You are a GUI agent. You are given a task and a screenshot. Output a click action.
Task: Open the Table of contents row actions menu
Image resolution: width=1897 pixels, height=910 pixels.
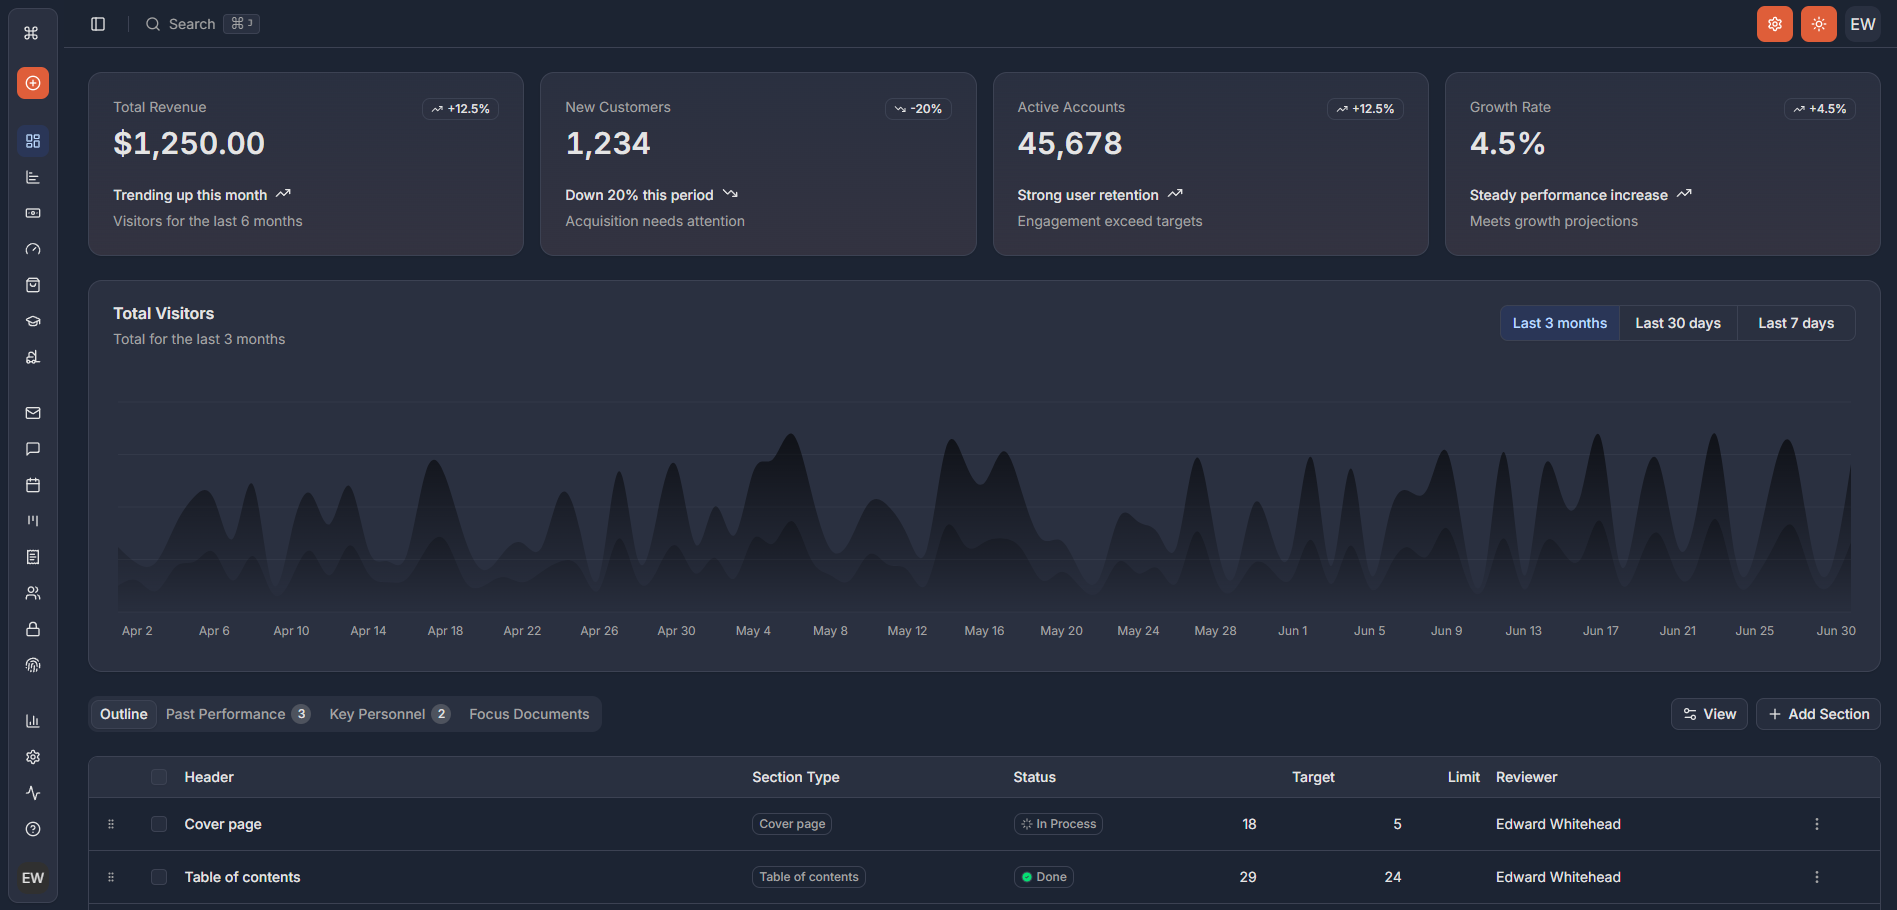point(1817,877)
